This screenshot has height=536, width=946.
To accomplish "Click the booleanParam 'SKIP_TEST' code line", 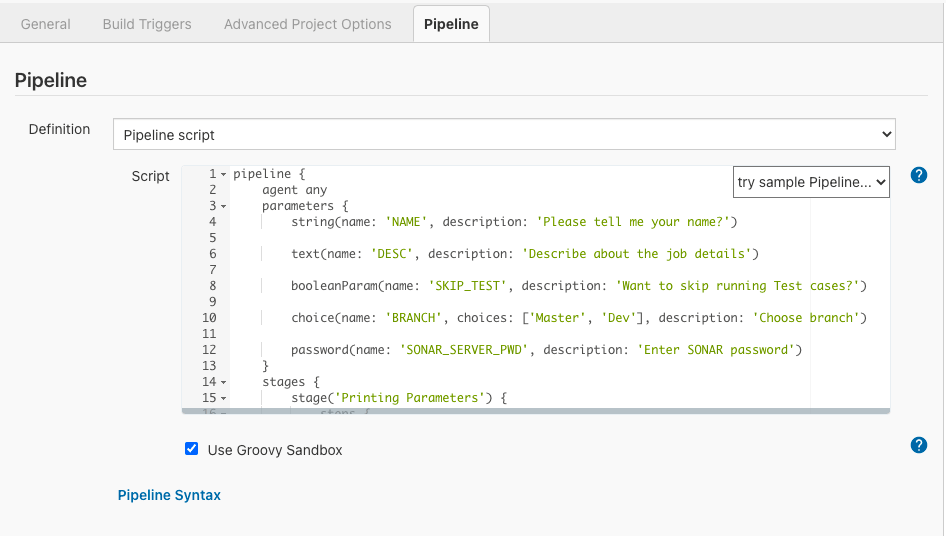I will coord(578,286).
